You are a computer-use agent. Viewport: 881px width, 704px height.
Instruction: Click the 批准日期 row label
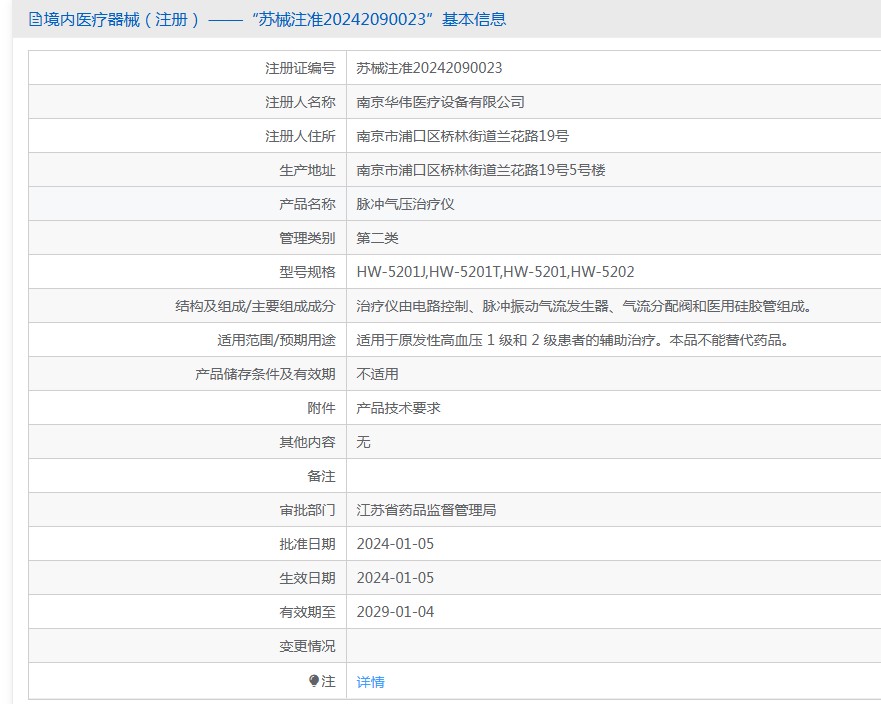tap(307, 544)
